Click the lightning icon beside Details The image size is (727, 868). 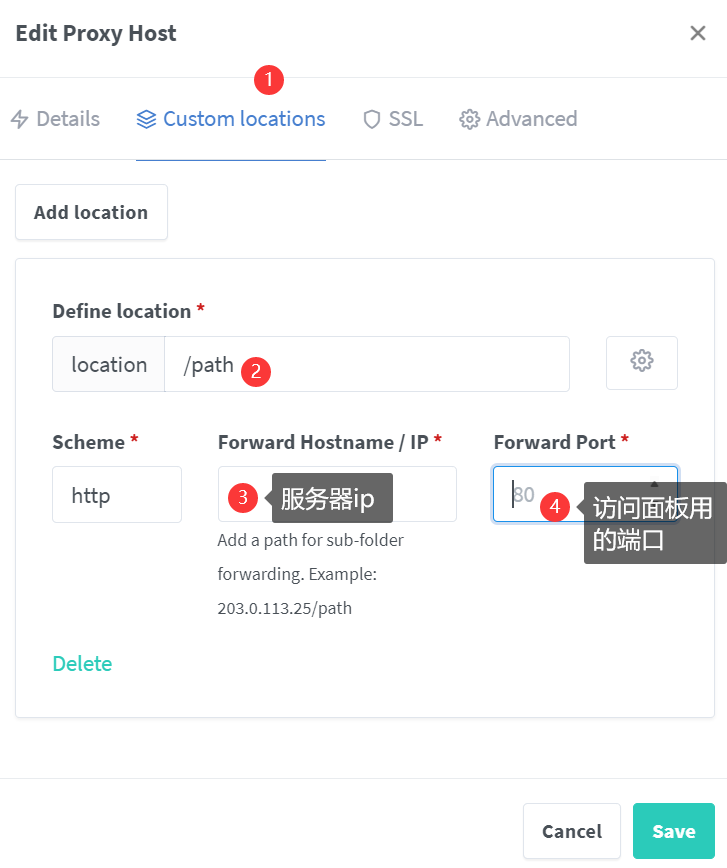click(19, 120)
